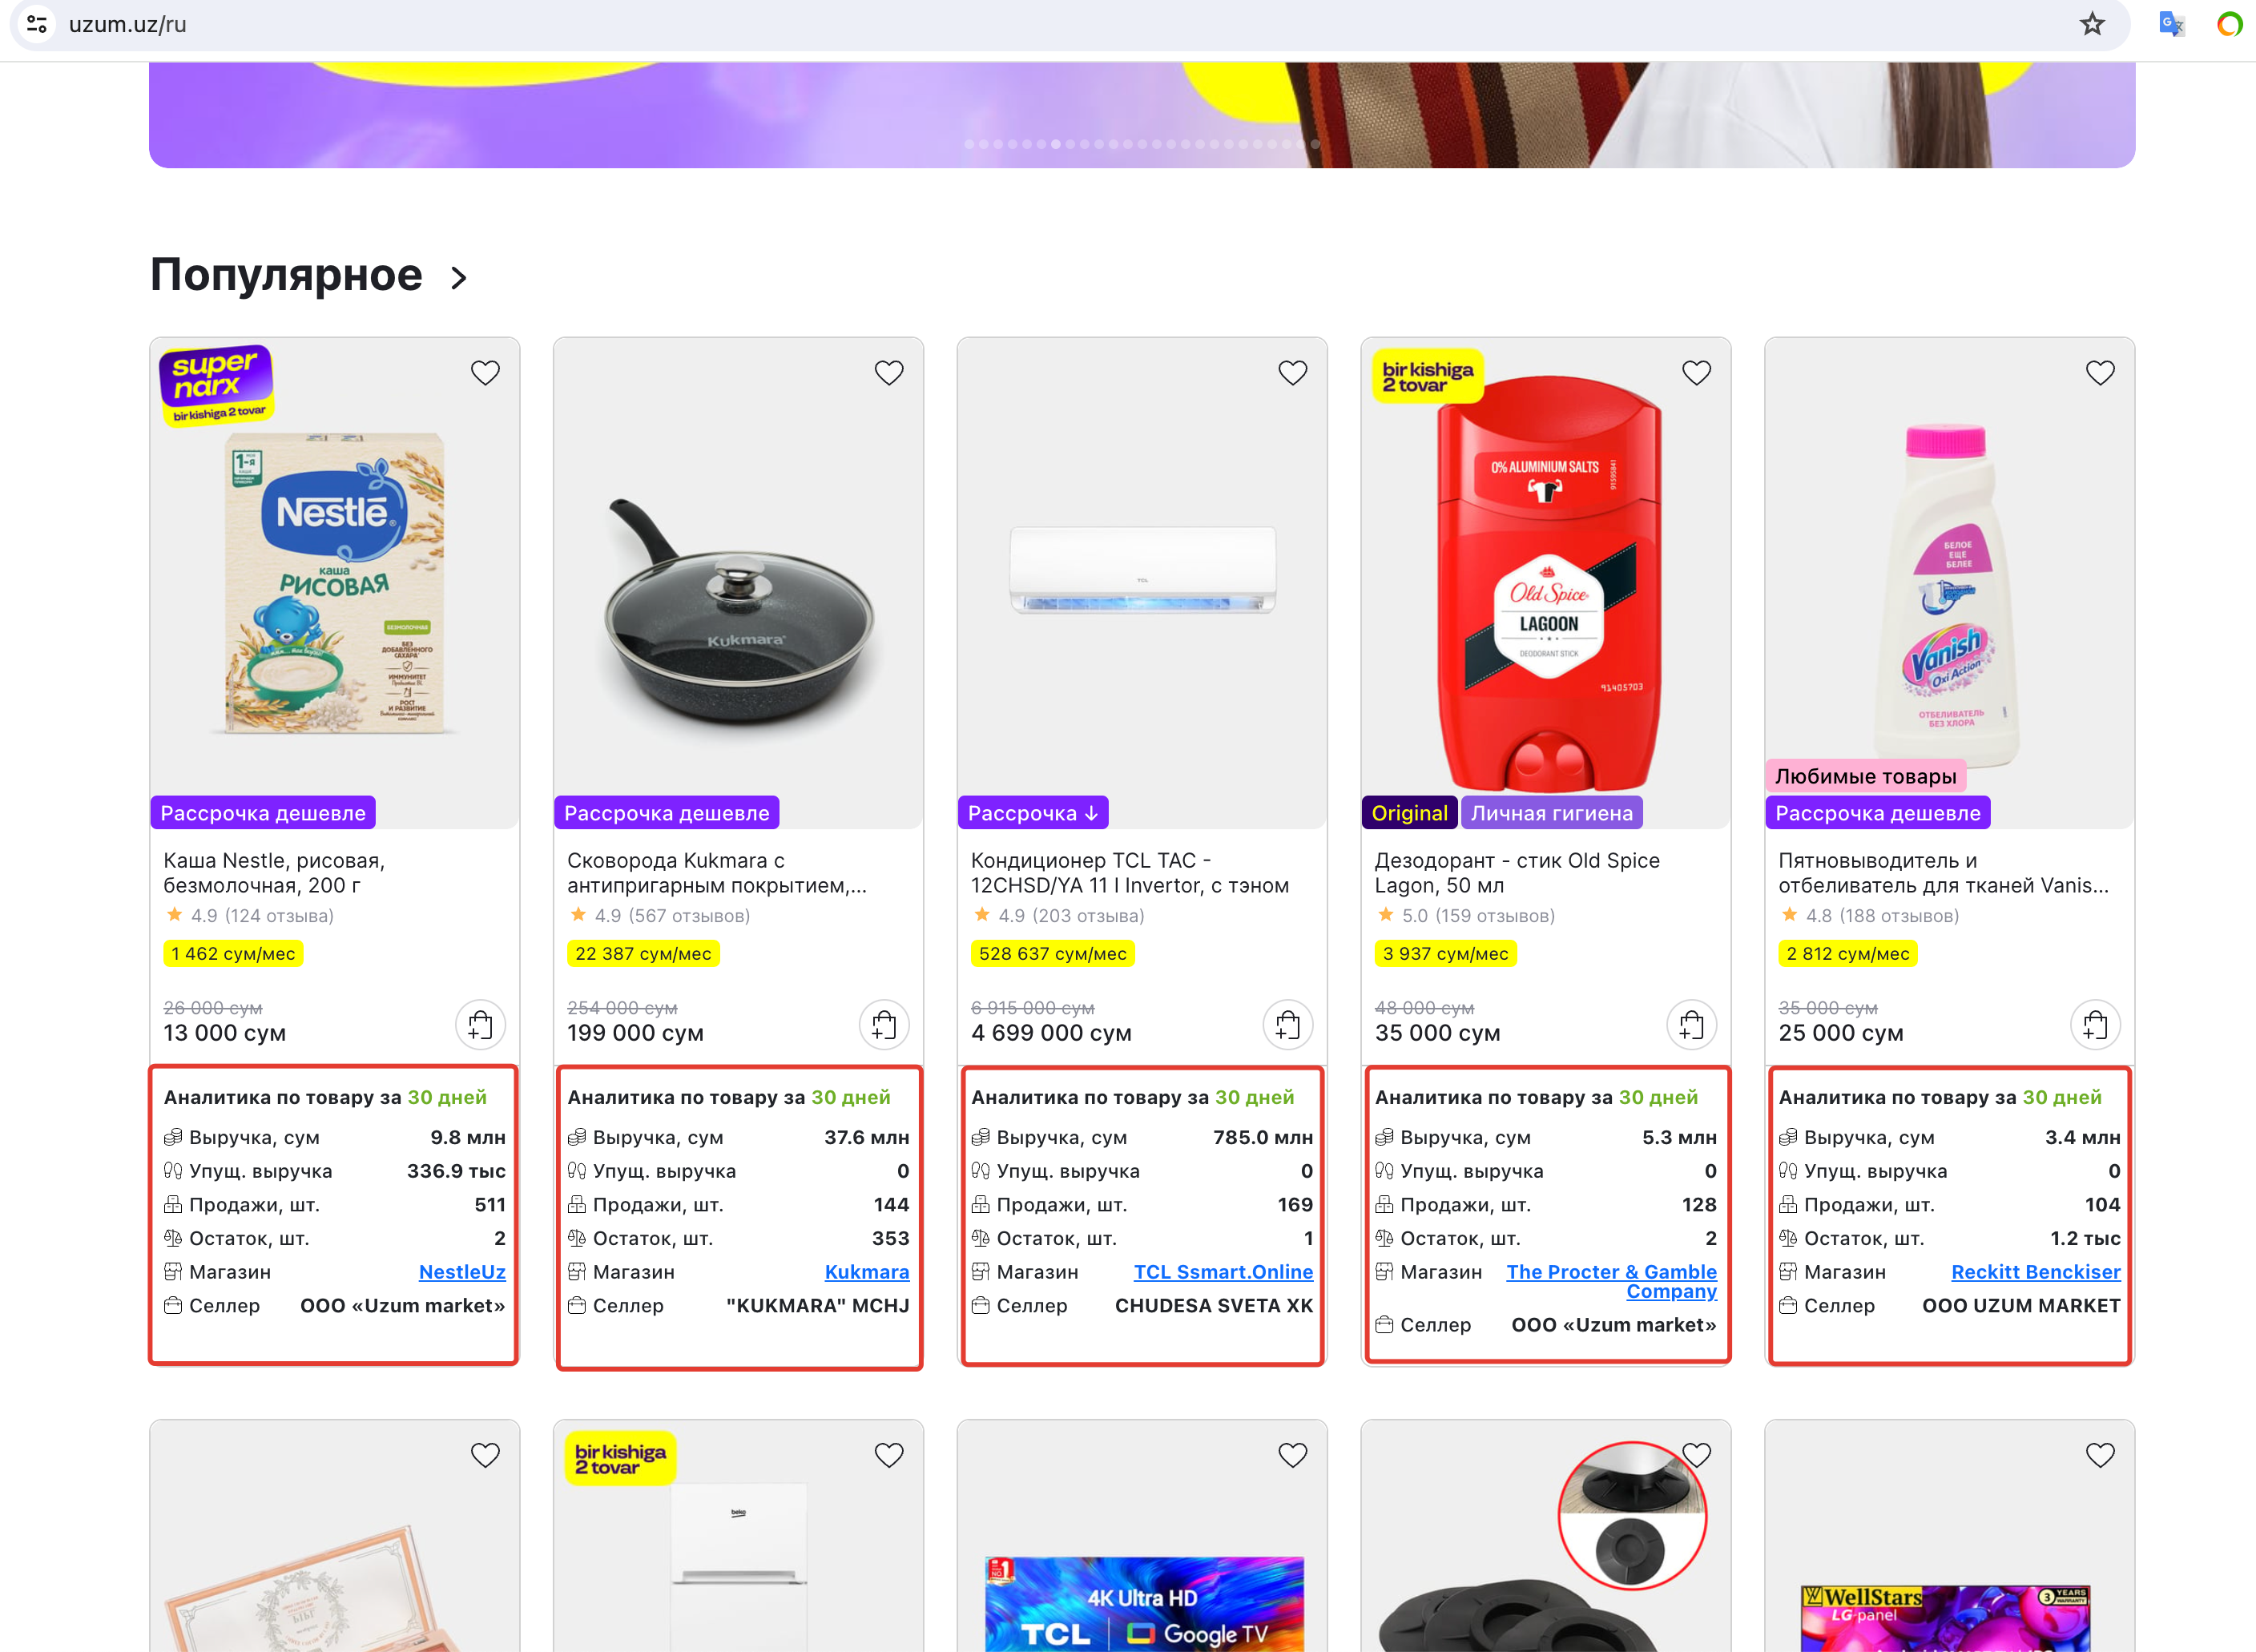Expand the Популярное section arrow
Image resolution: width=2256 pixels, height=1652 pixels.
(x=459, y=278)
